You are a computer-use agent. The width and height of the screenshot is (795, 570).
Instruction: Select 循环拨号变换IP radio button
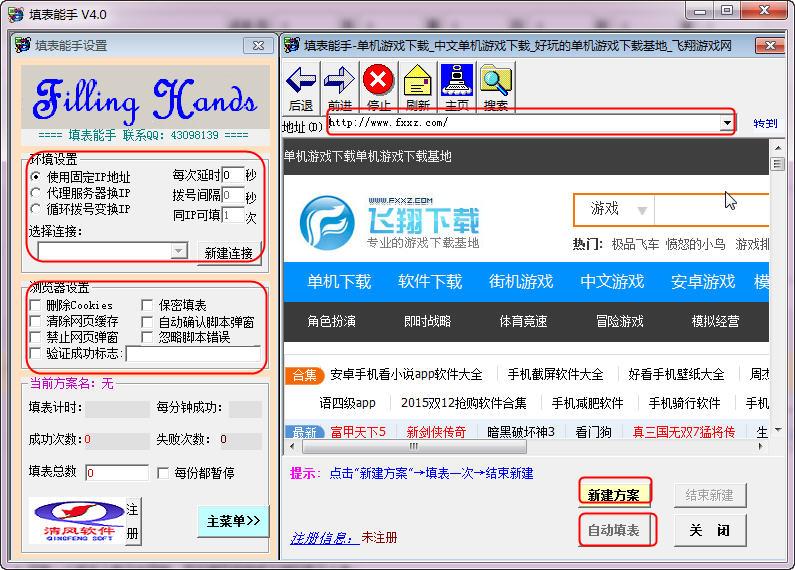pos(35,208)
